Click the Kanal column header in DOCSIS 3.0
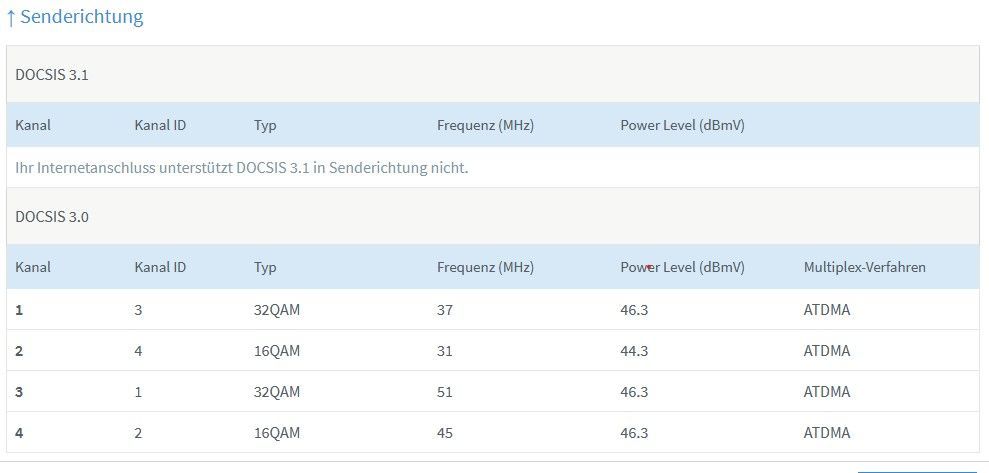Viewport: 989px width, 473px height. [33, 267]
